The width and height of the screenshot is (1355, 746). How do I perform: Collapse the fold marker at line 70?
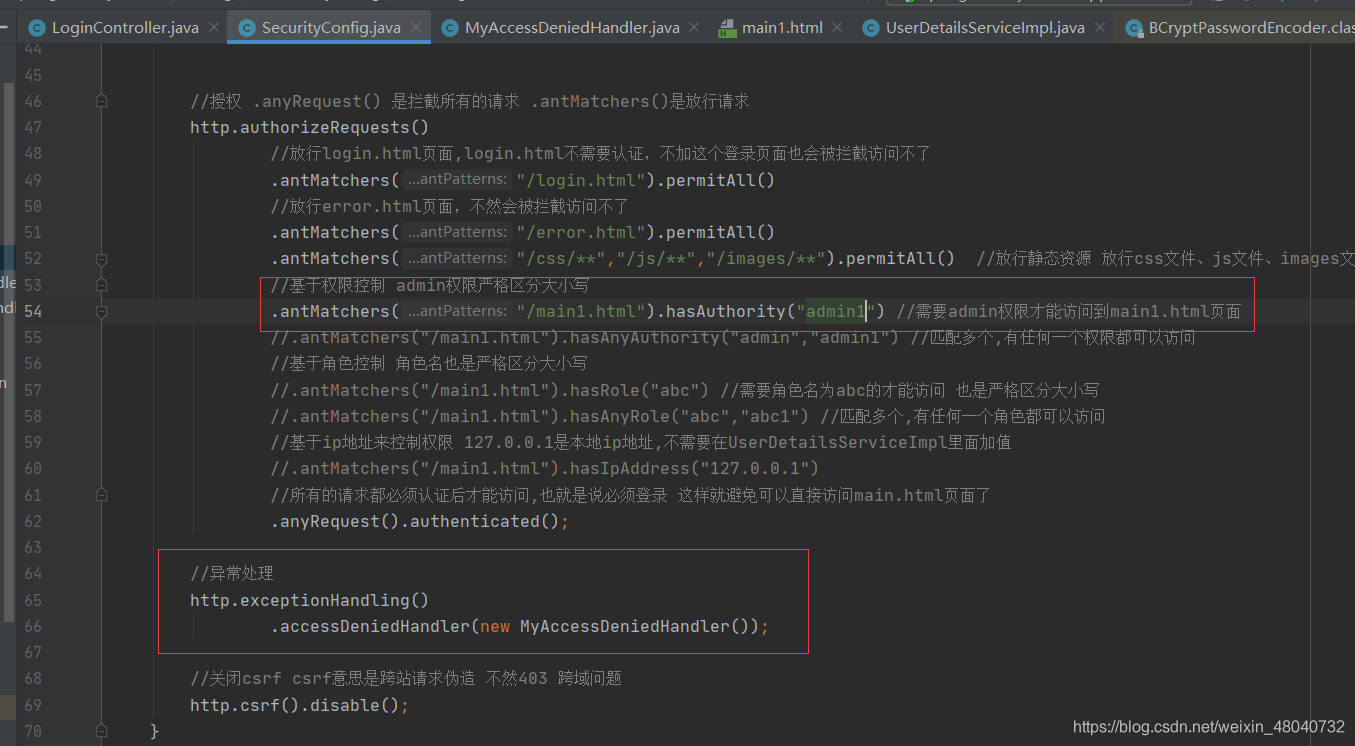[101, 731]
